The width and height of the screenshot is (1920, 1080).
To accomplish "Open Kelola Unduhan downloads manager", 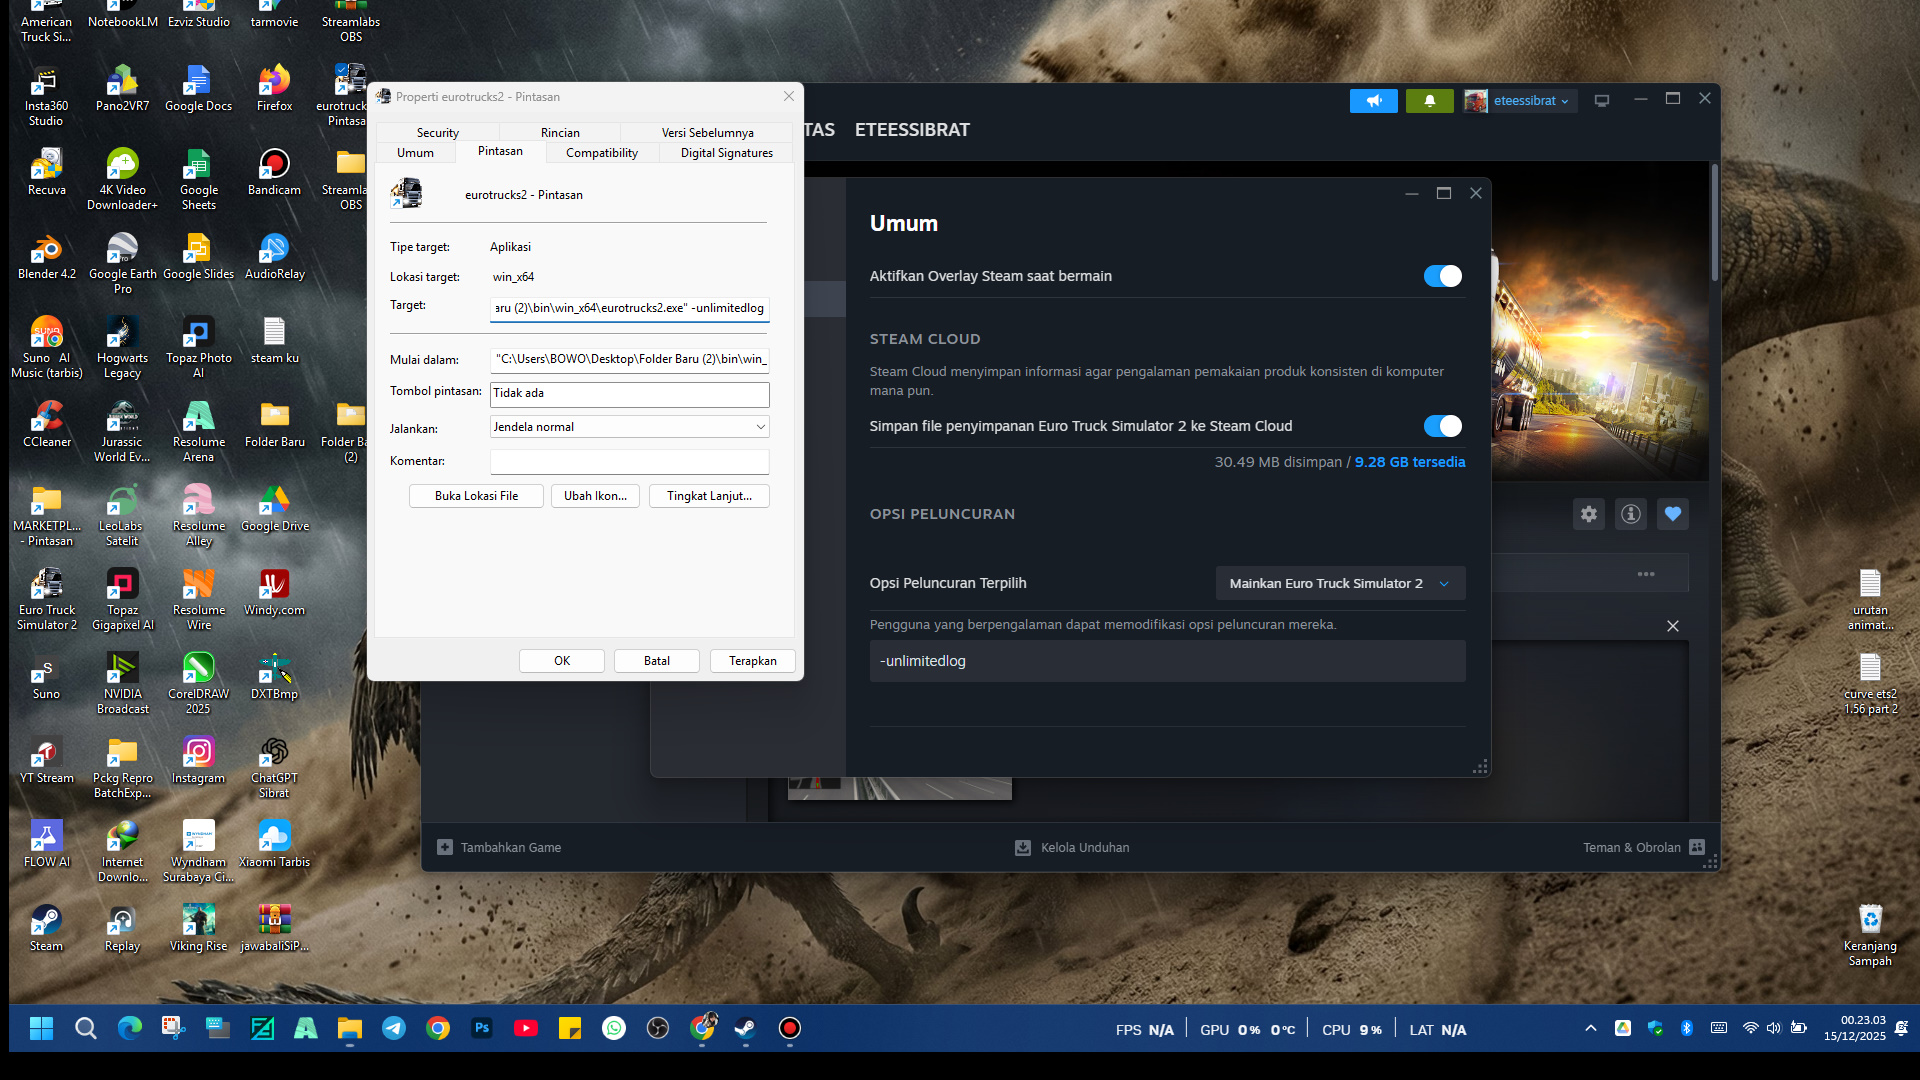I will coord(1072,848).
